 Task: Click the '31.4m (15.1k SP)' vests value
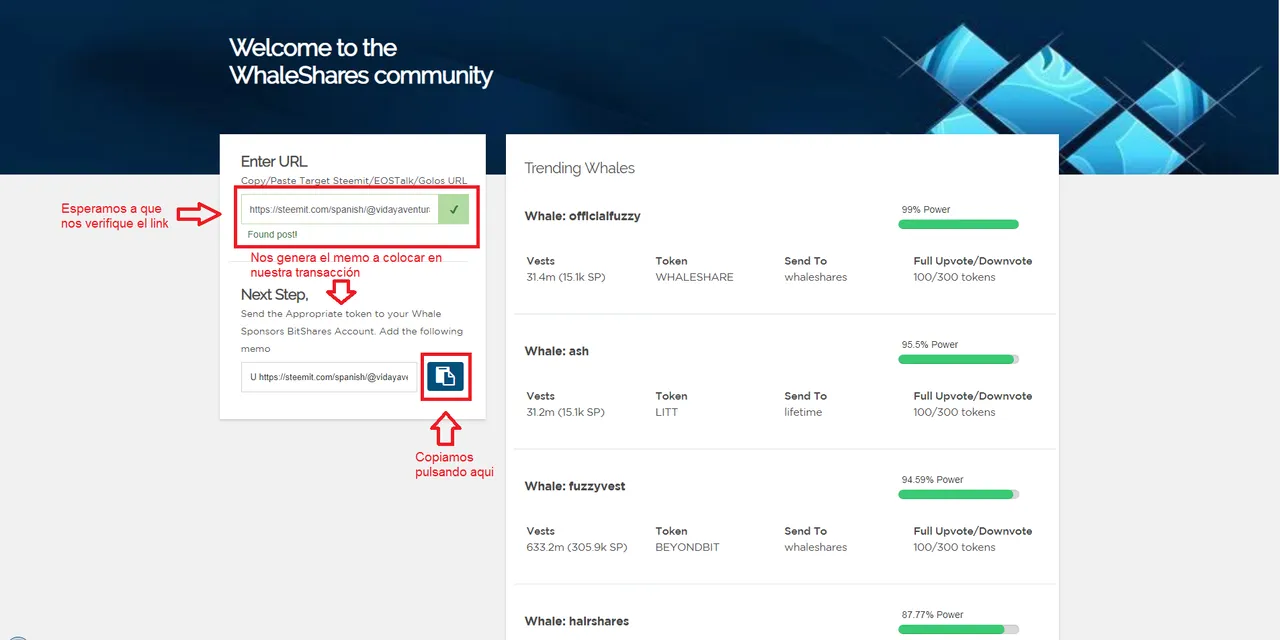(x=566, y=277)
